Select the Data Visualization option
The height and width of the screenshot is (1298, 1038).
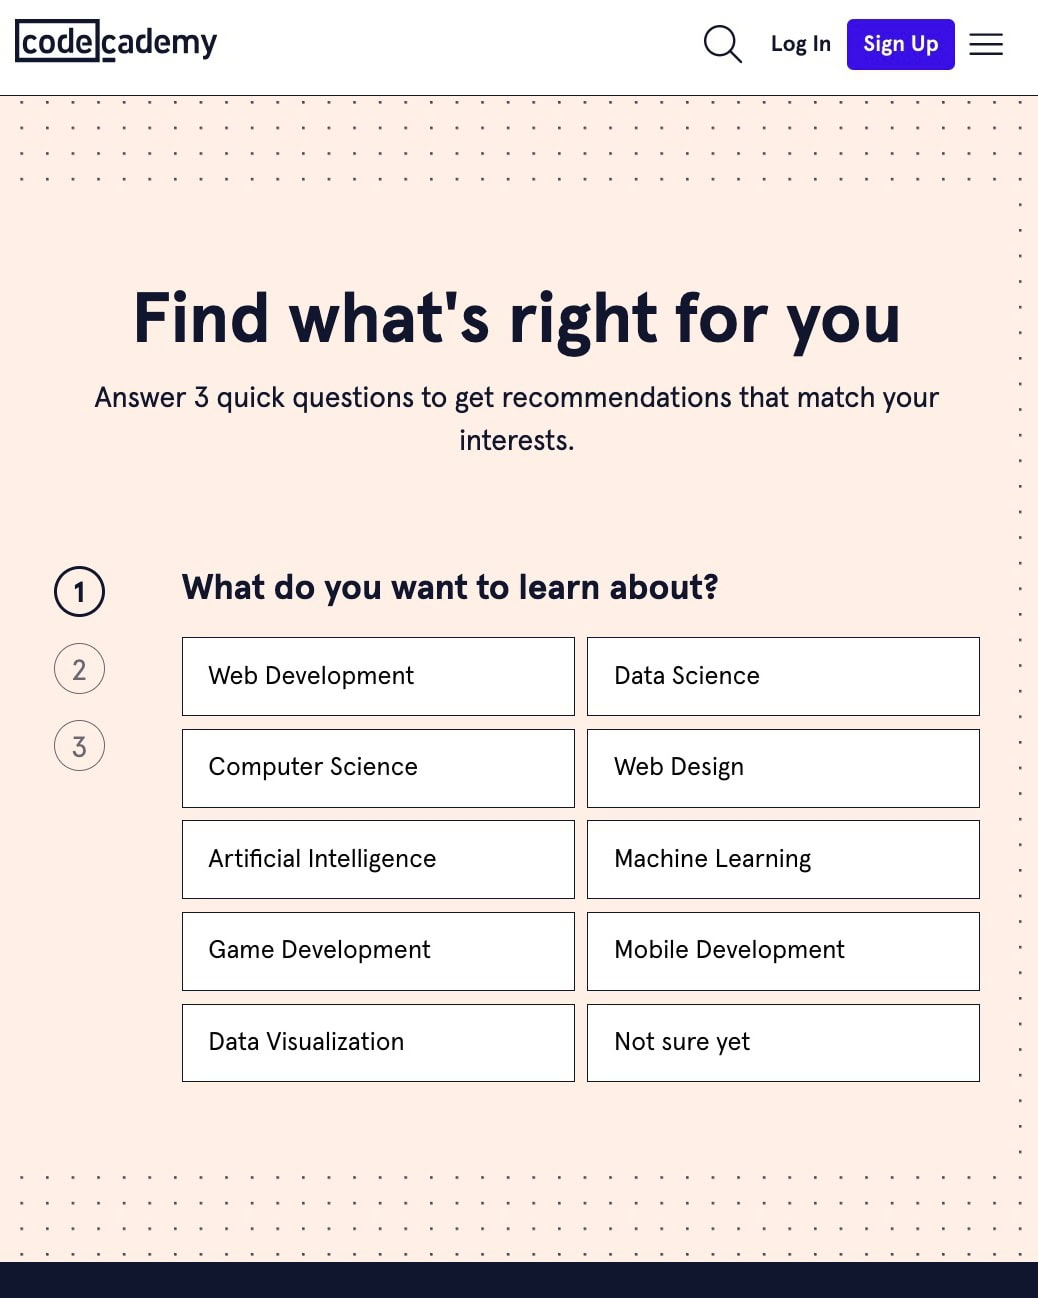pos(378,1043)
